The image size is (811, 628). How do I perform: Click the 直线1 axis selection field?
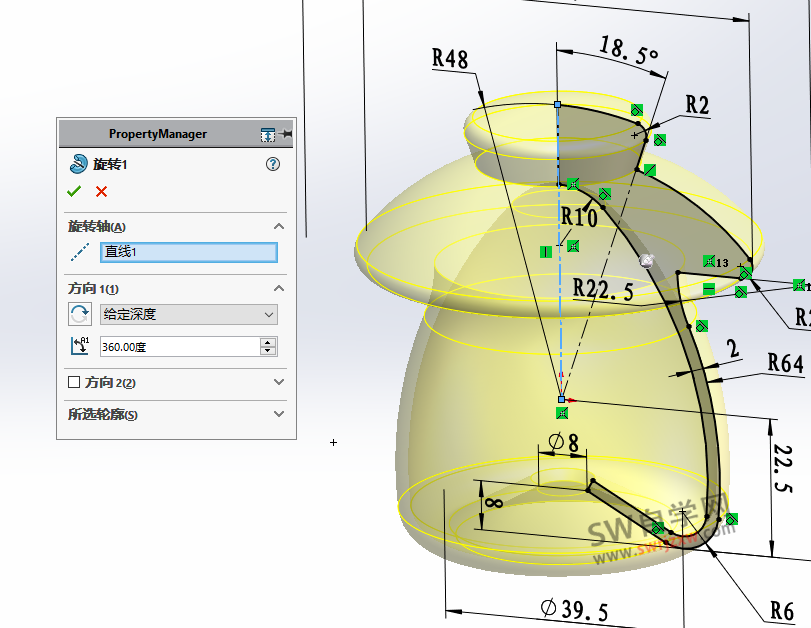pyautogui.click(x=189, y=252)
